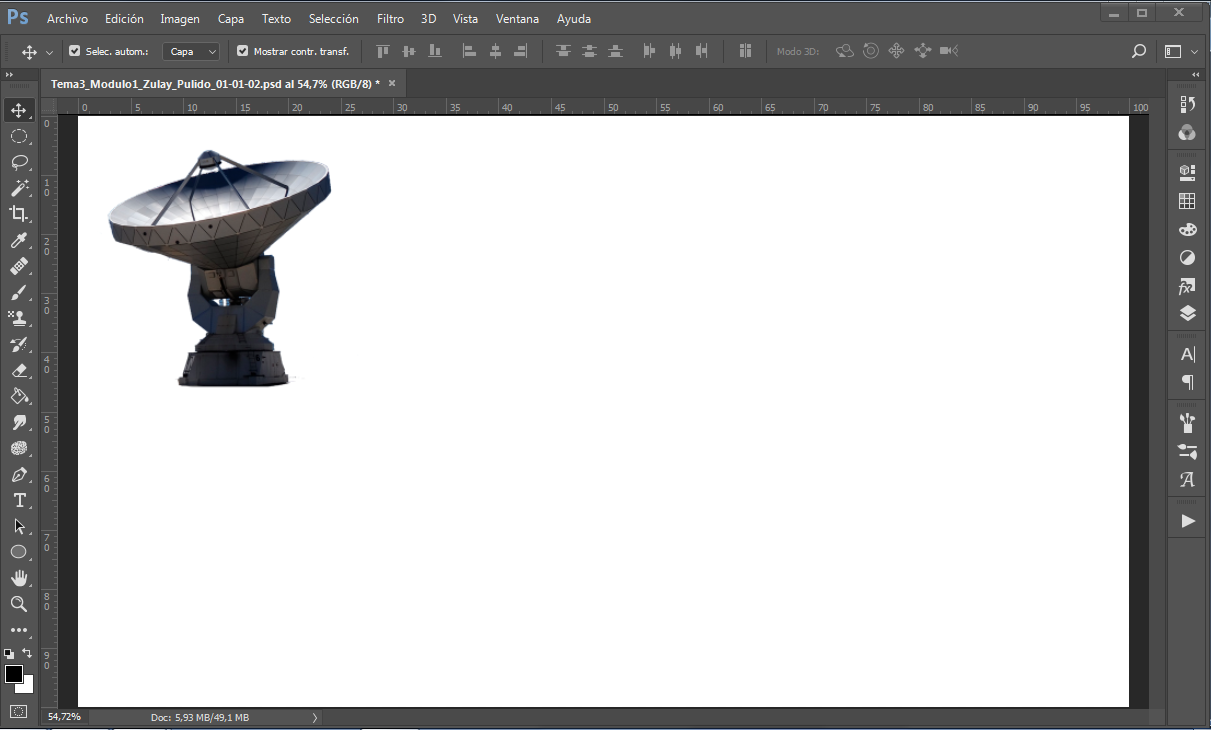Select the Zoom magnifier tool
Image resolution: width=1211 pixels, height=730 pixels.
[x=19, y=604]
